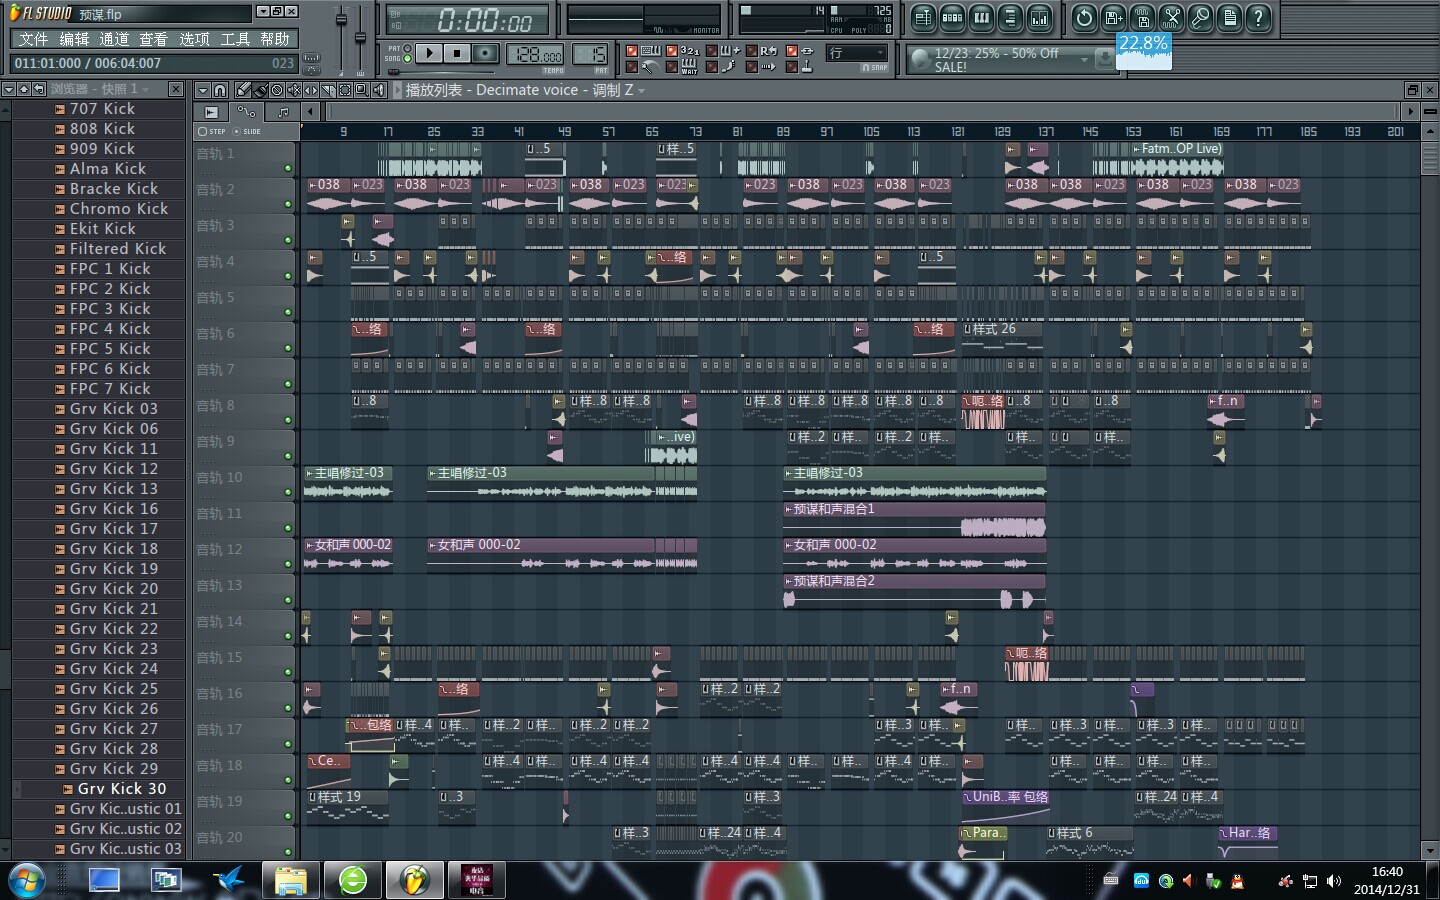1440x900 pixels.
Task: Open the mixer window from top toolbar
Action: [1040, 18]
